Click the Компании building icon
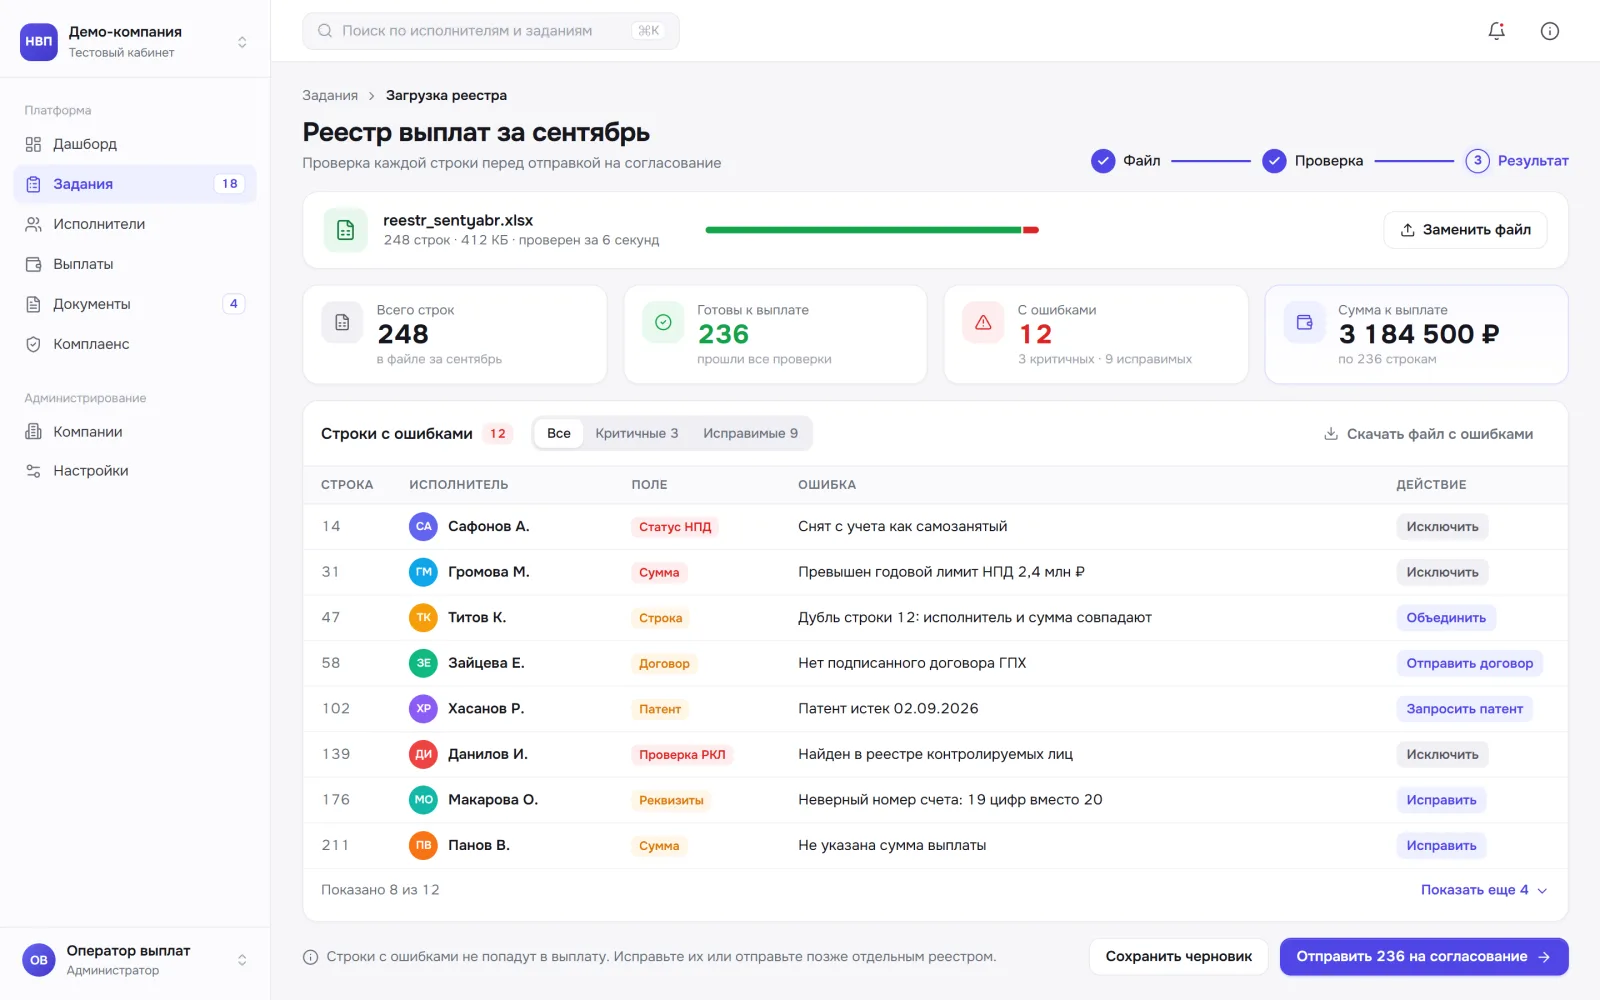The width and height of the screenshot is (1600, 1000). pyautogui.click(x=33, y=432)
